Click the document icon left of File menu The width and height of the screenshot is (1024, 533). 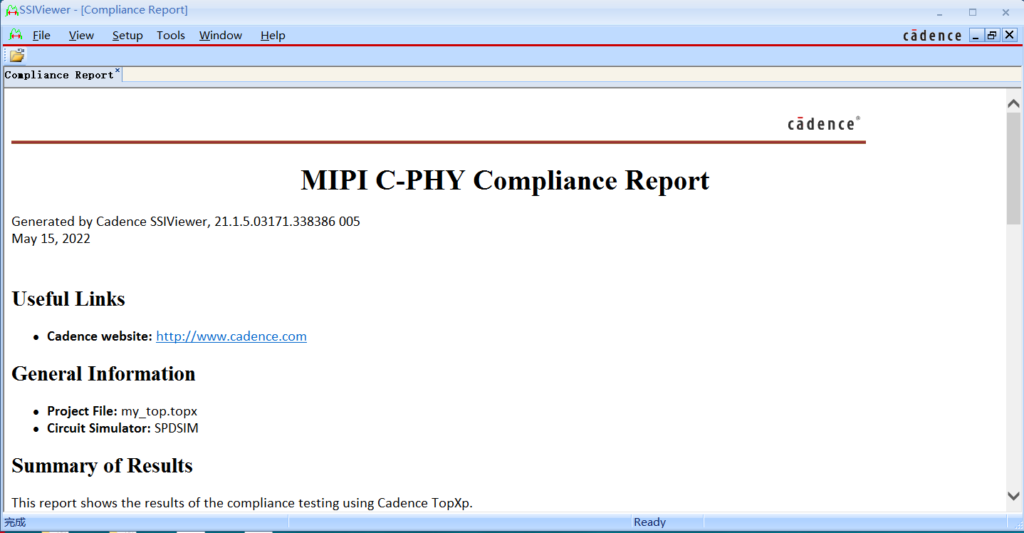(x=15, y=35)
